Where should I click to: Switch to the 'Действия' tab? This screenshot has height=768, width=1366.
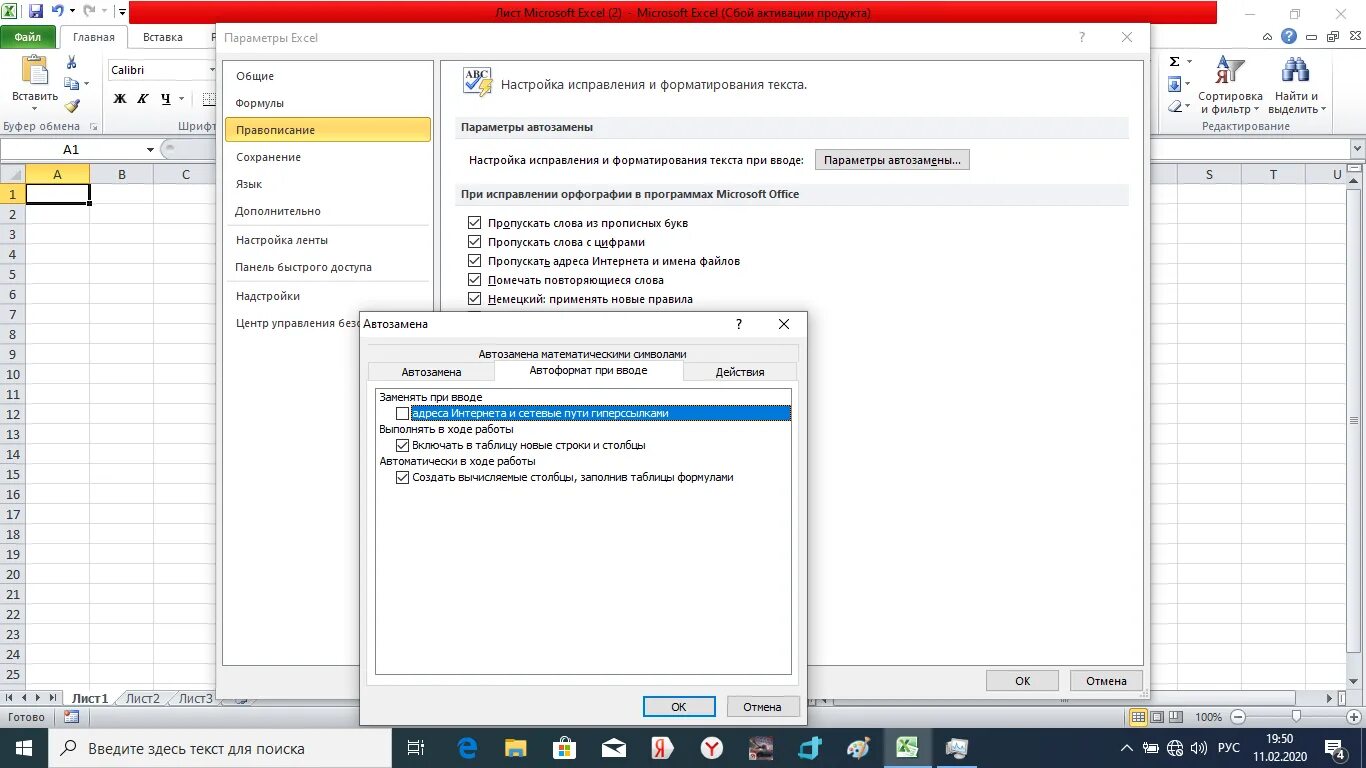point(740,372)
